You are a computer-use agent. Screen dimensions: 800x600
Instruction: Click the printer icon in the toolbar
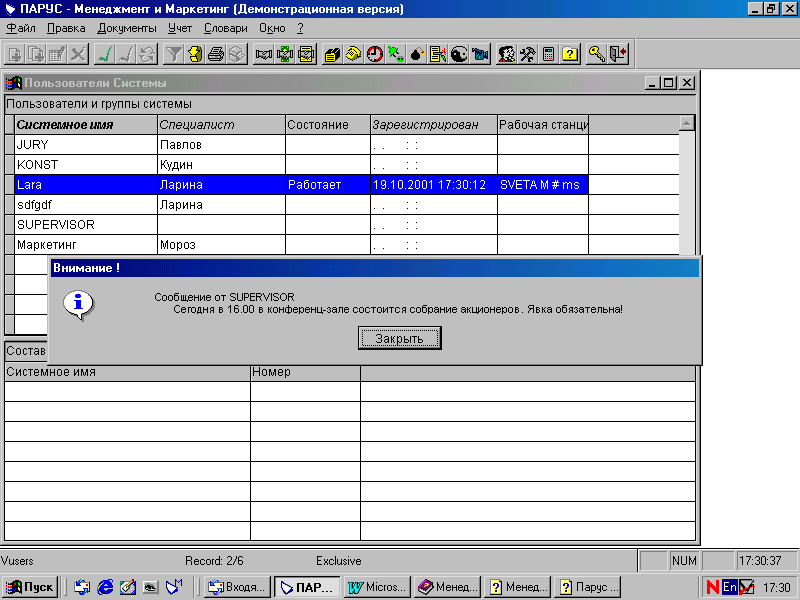pyautogui.click(x=216, y=54)
